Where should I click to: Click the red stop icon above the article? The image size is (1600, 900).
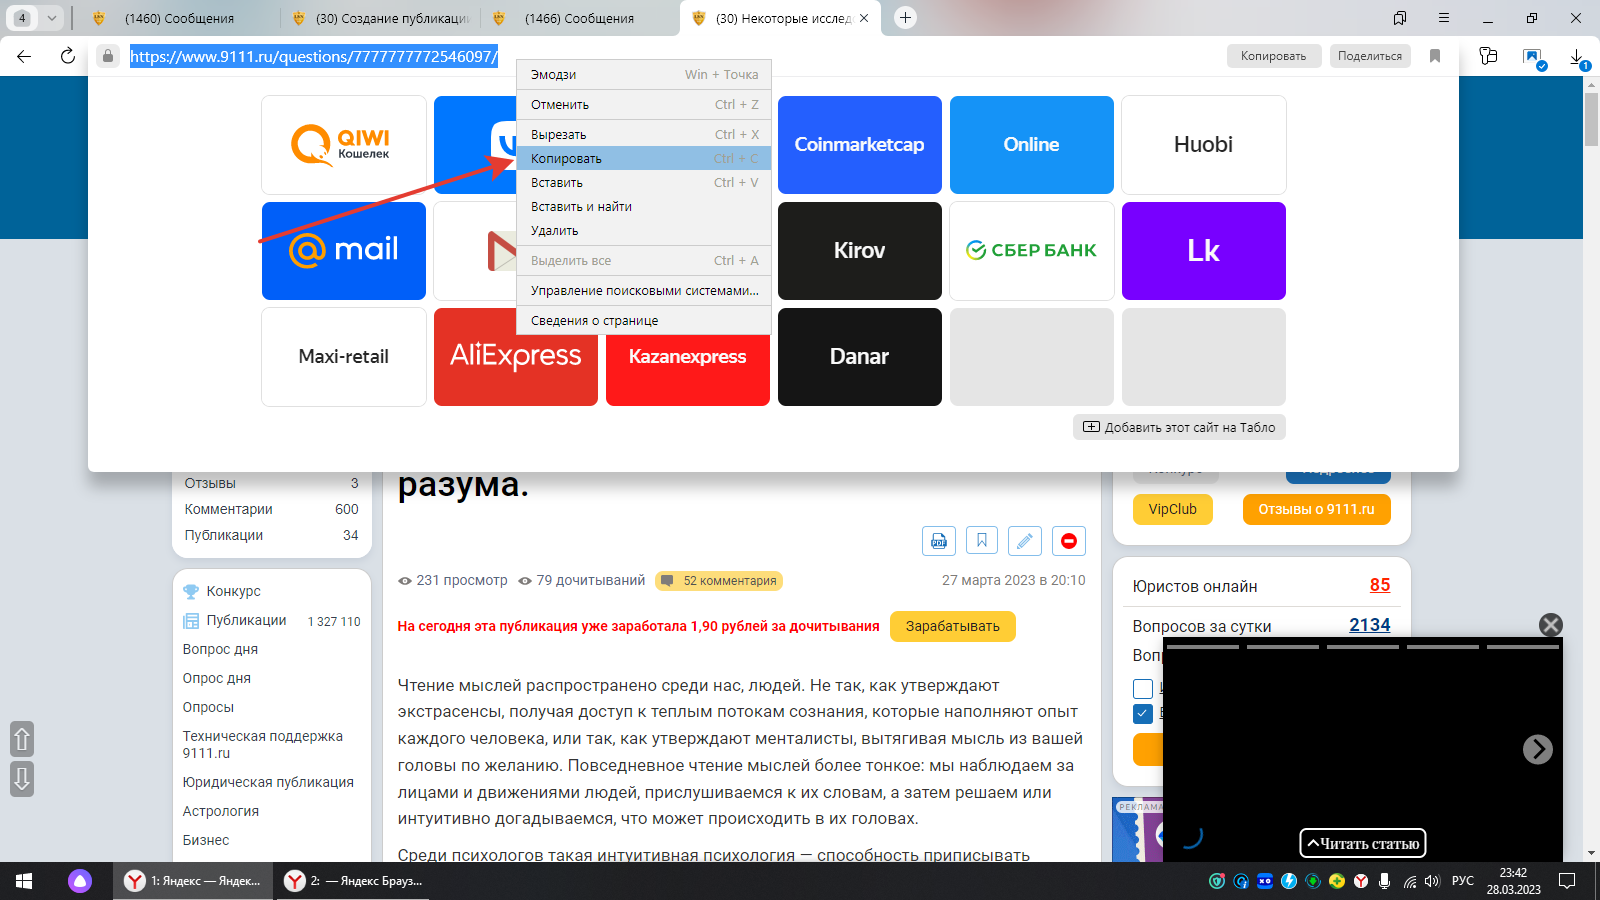point(1068,541)
